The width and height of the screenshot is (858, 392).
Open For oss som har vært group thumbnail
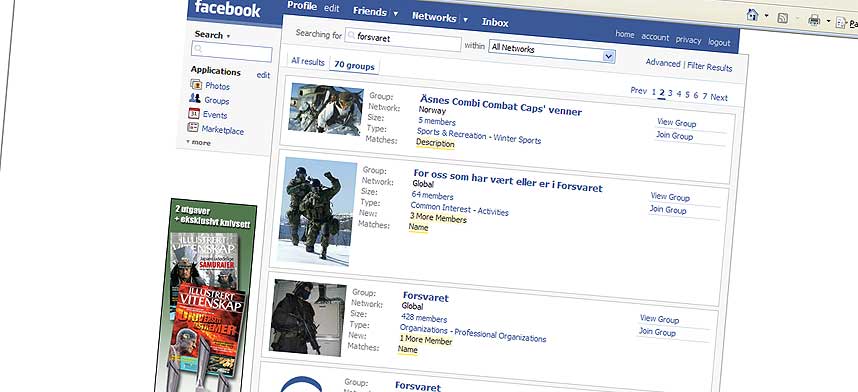point(316,212)
